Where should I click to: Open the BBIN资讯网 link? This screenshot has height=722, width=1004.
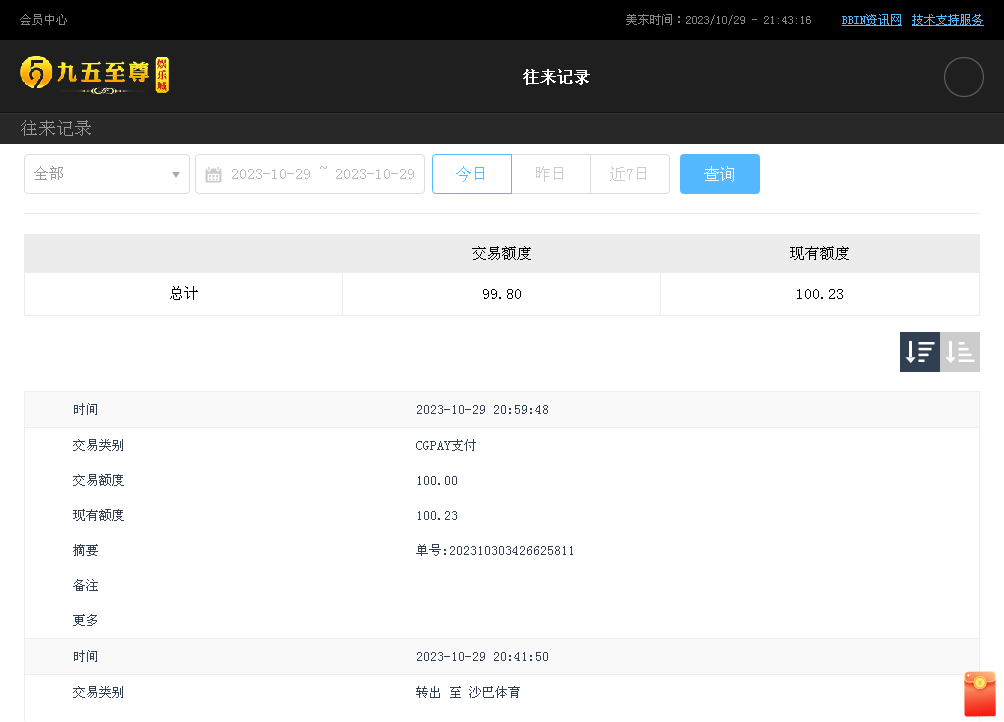pos(871,20)
